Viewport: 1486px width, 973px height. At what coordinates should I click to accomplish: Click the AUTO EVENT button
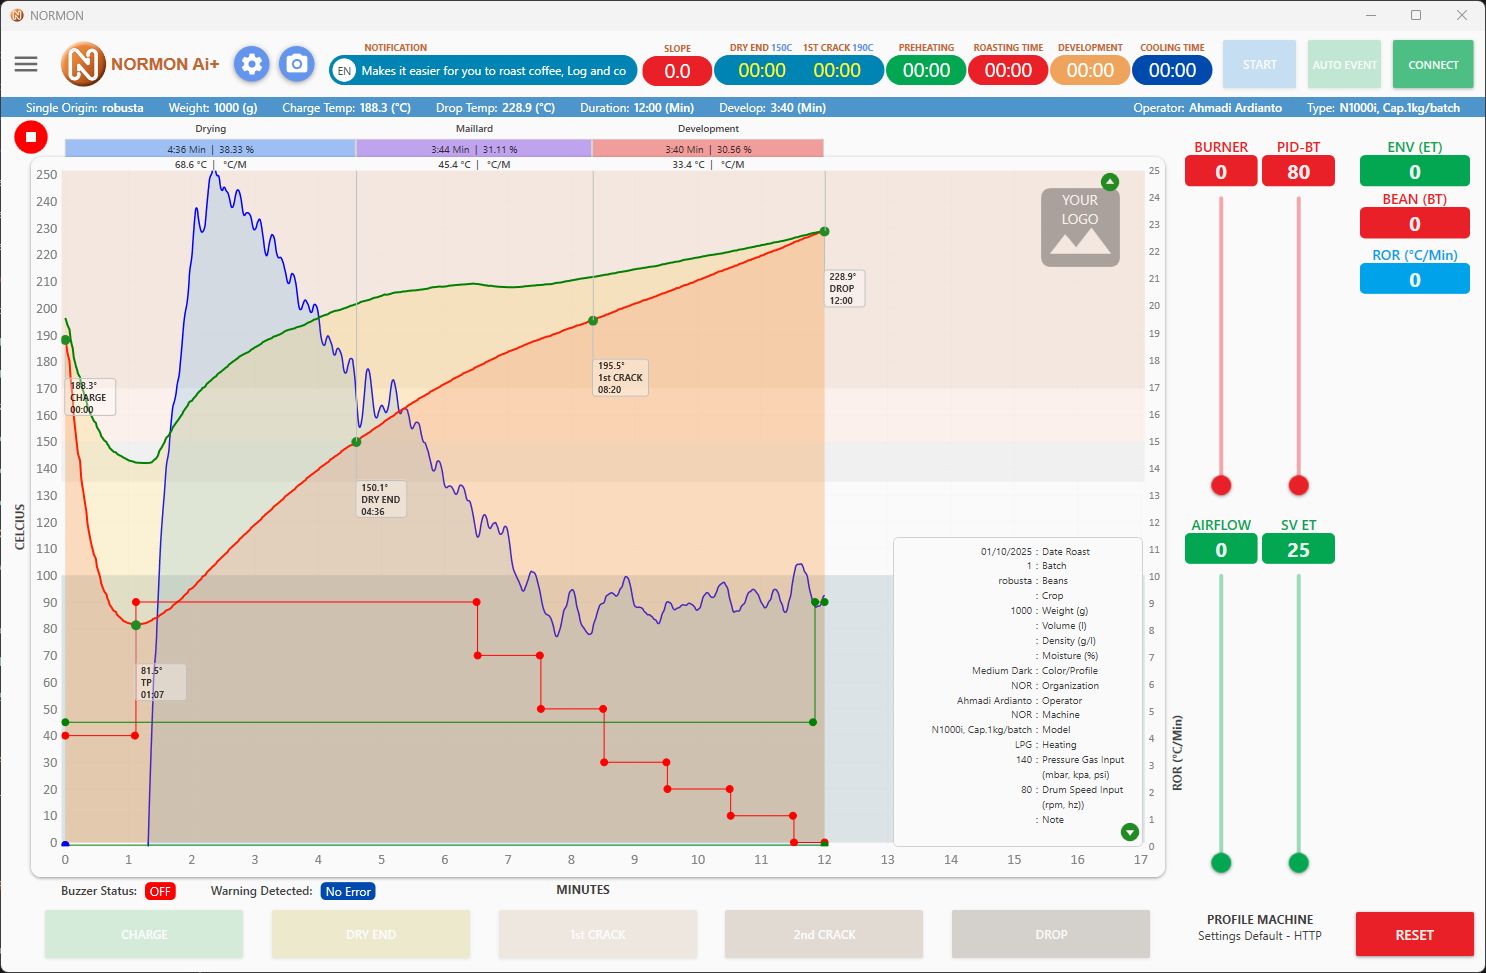pyautogui.click(x=1344, y=65)
